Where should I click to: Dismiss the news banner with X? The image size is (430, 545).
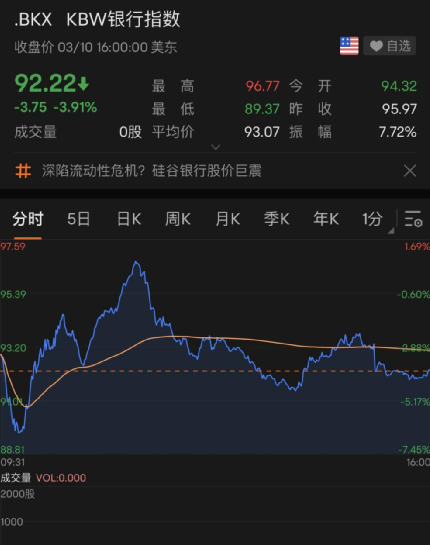pyautogui.click(x=410, y=171)
